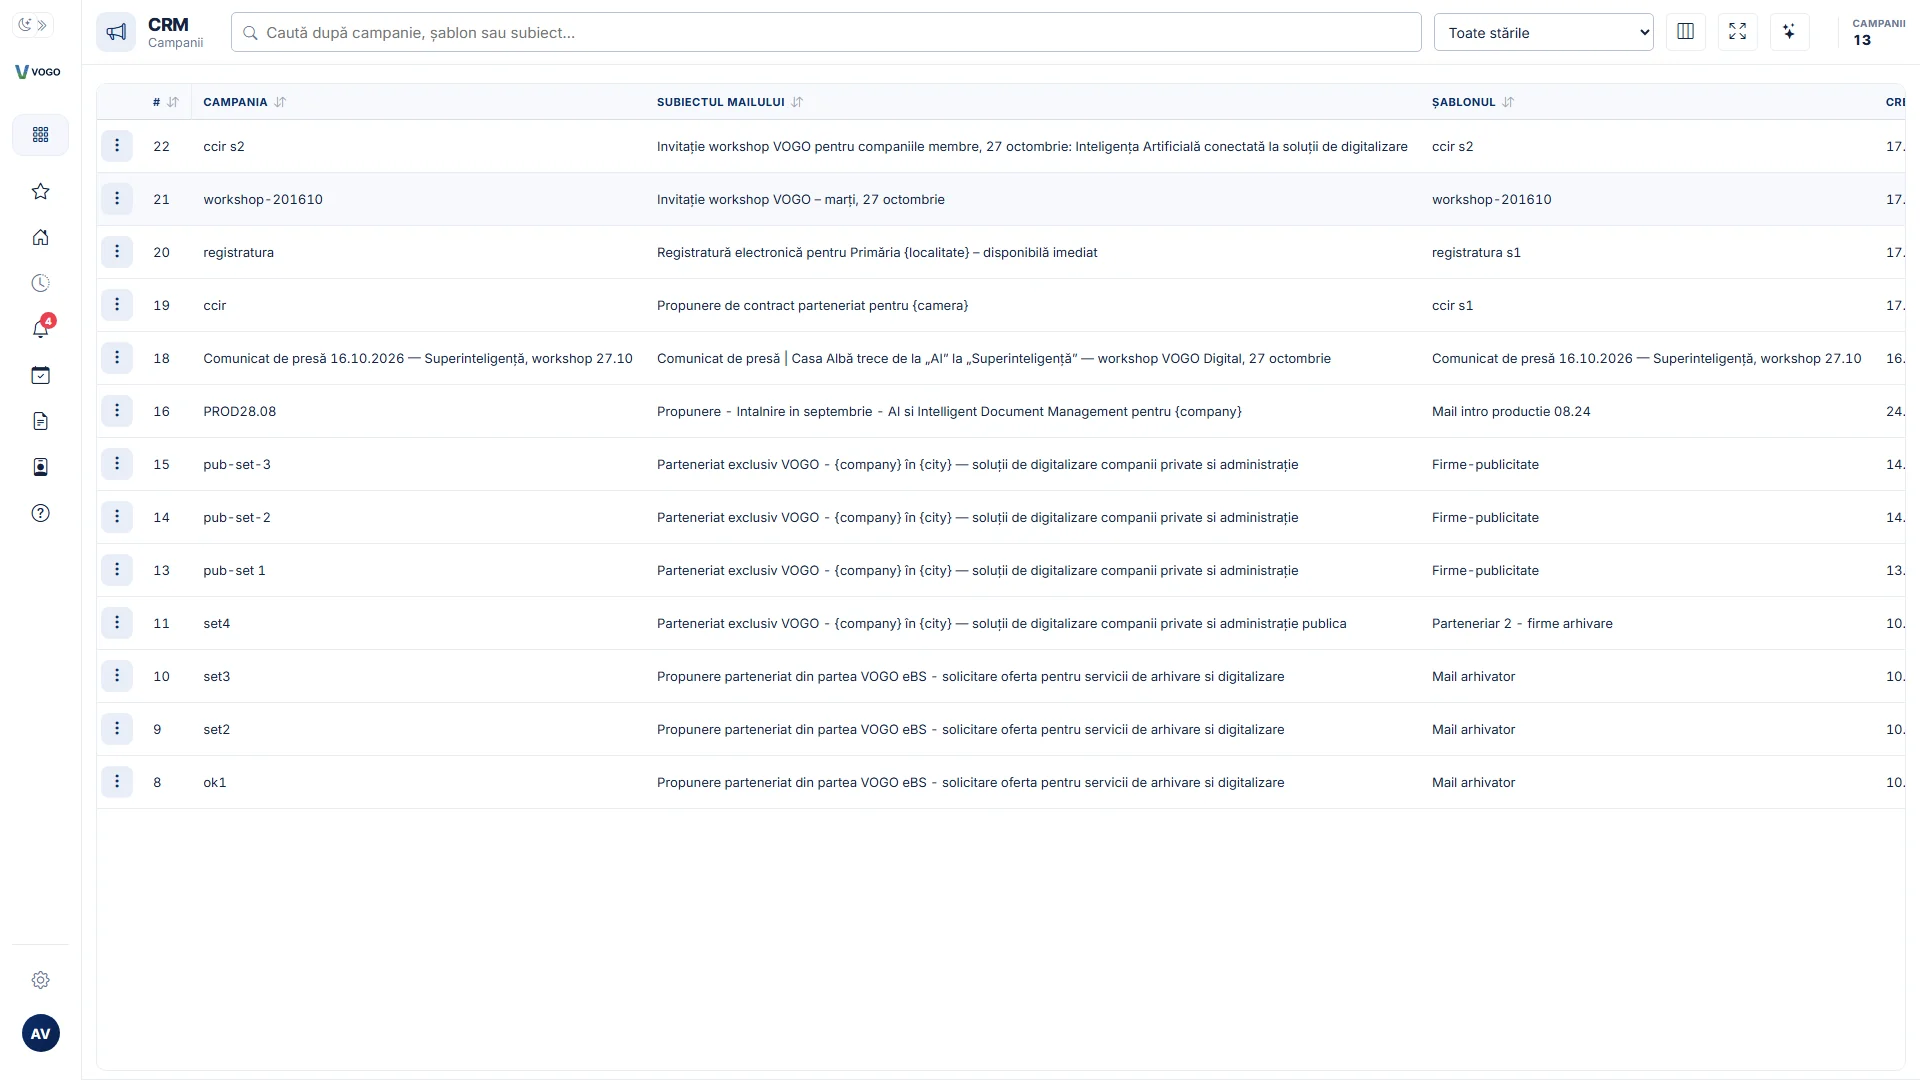Go to home icon in sidebar
1920x1080 pixels.
pos(40,237)
